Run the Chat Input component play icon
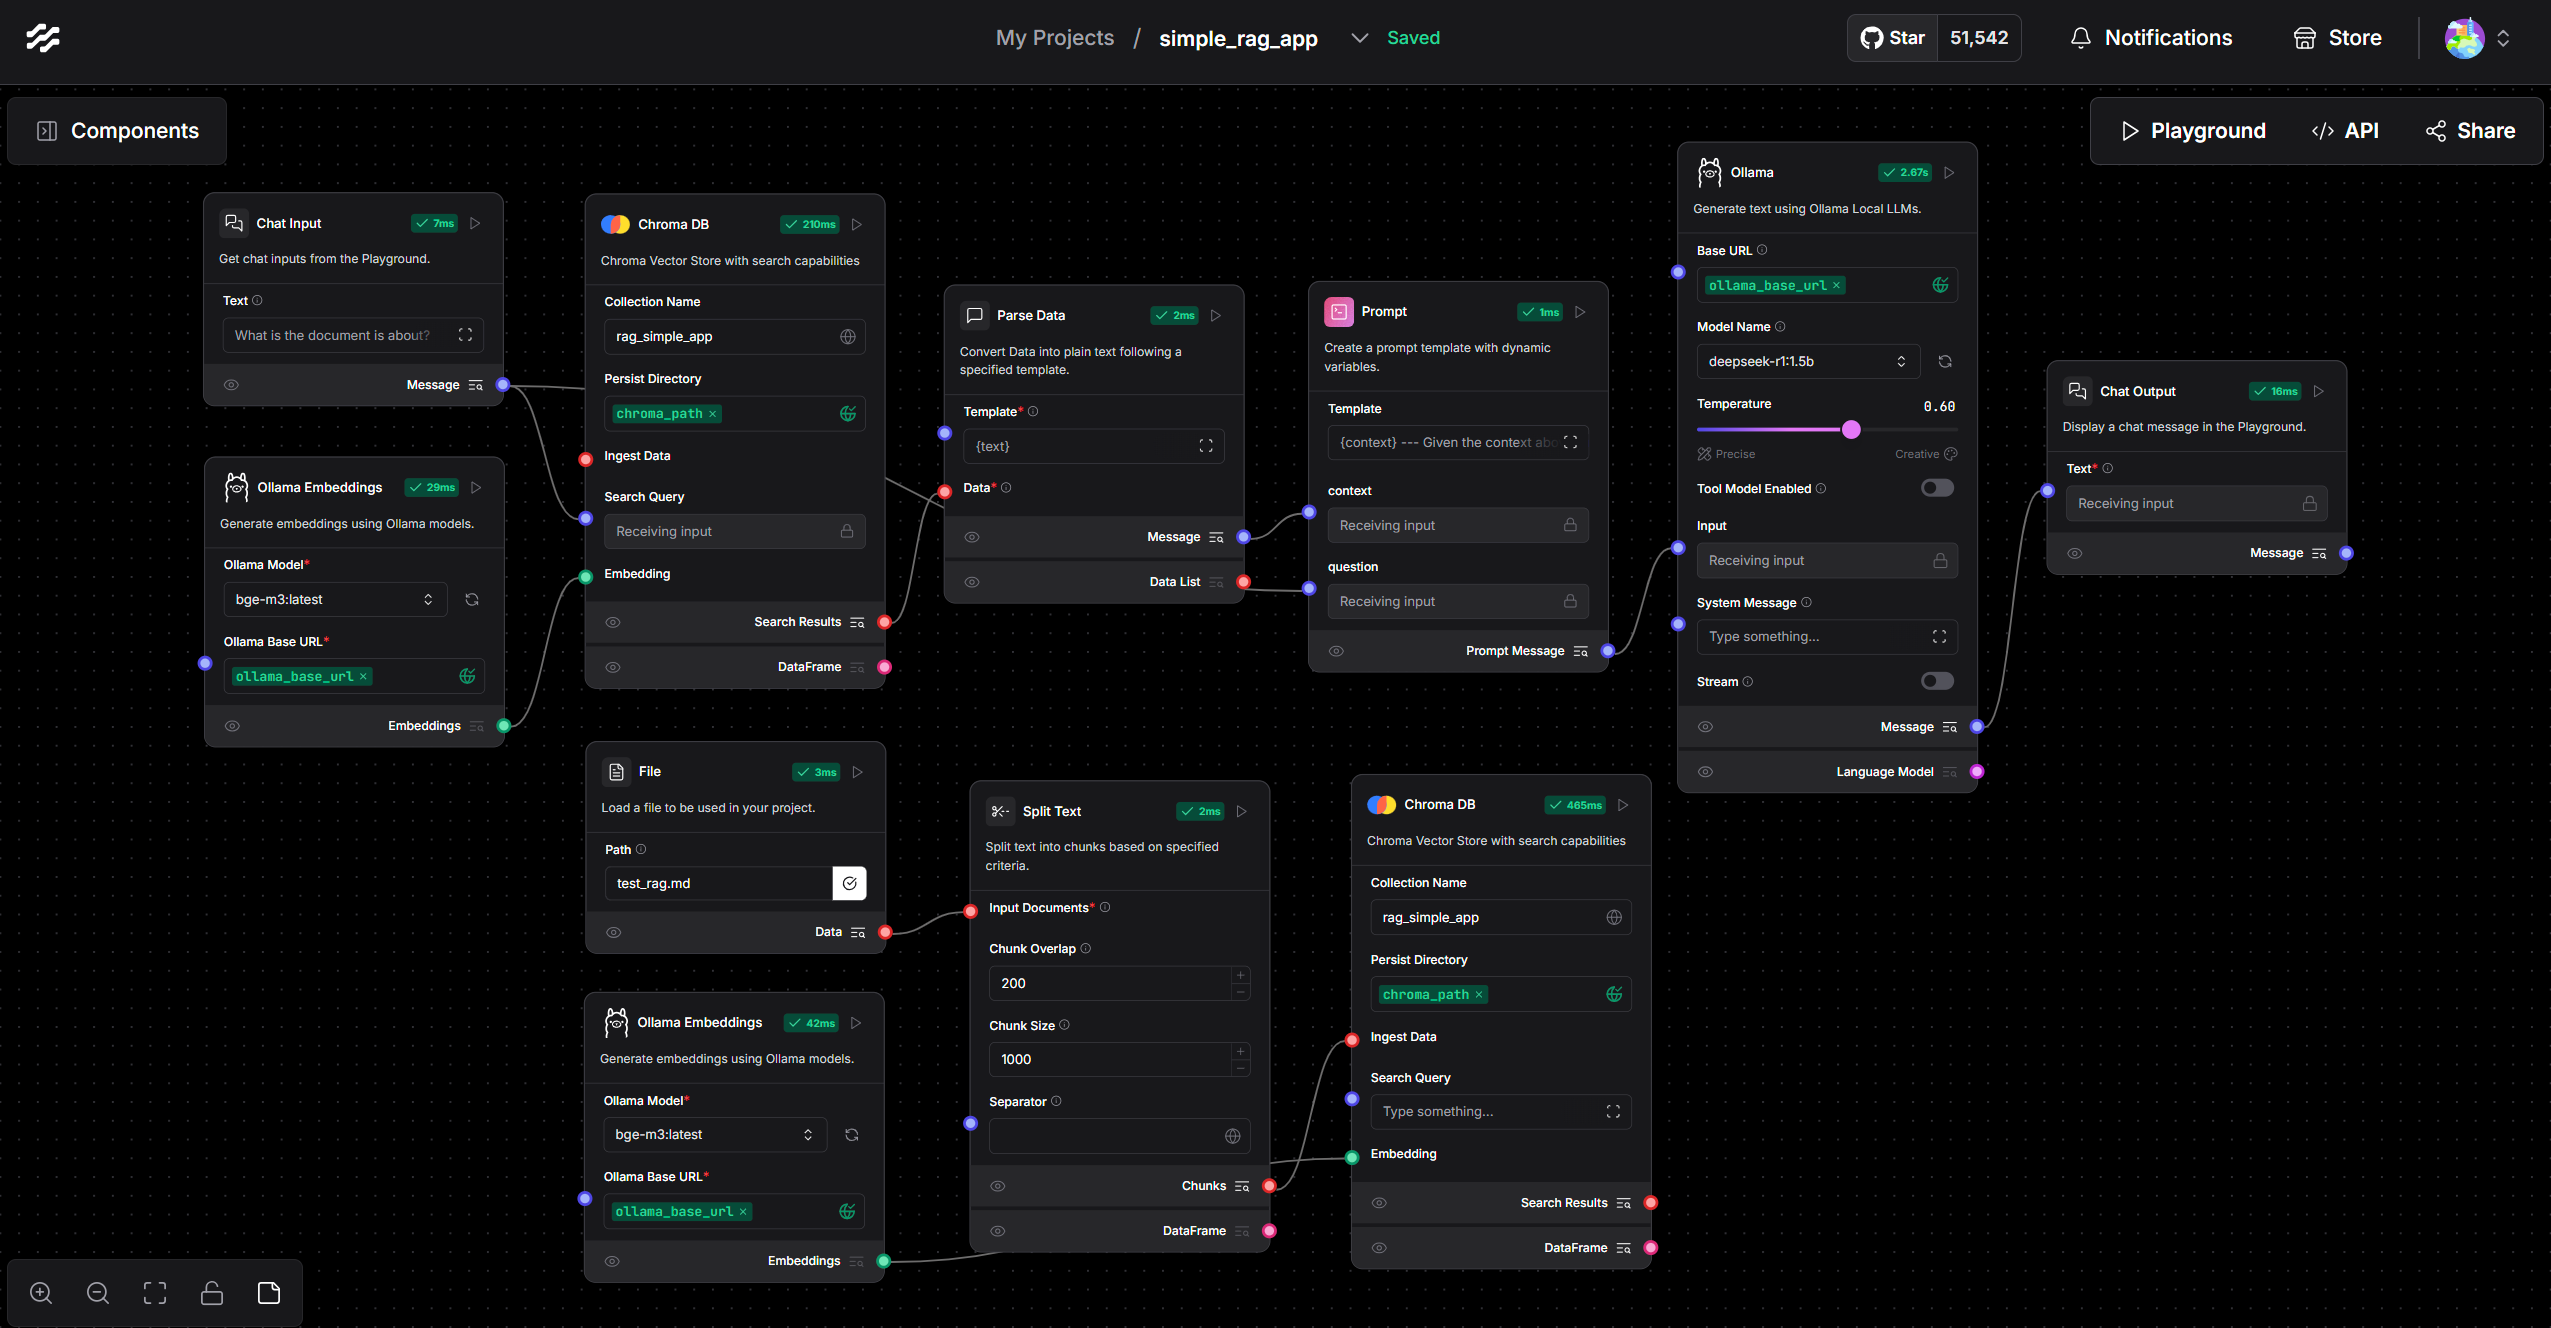2551x1328 pixels. pos(476,223)
